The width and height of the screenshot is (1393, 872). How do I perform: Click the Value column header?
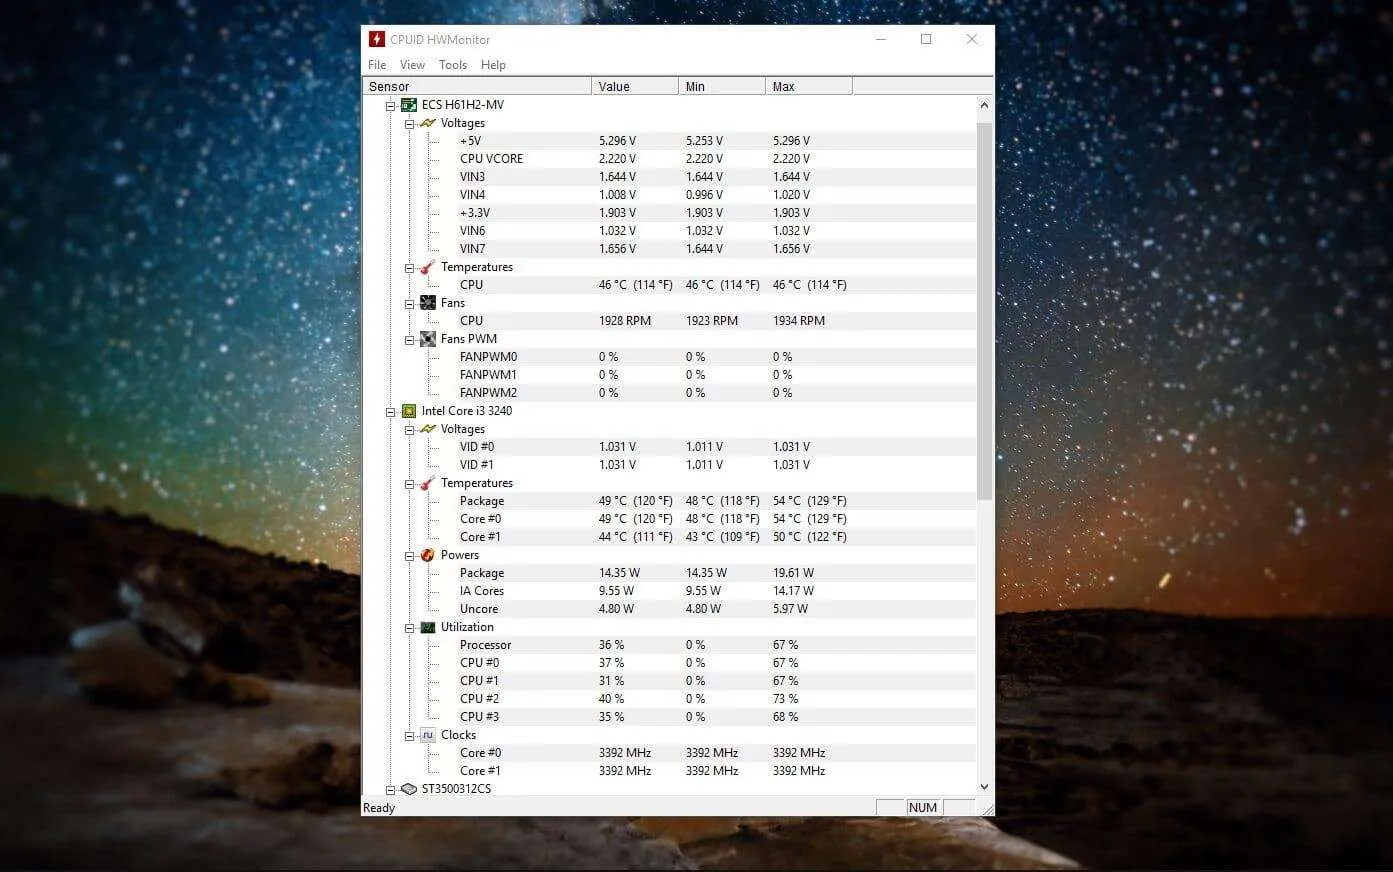point(635,87)
